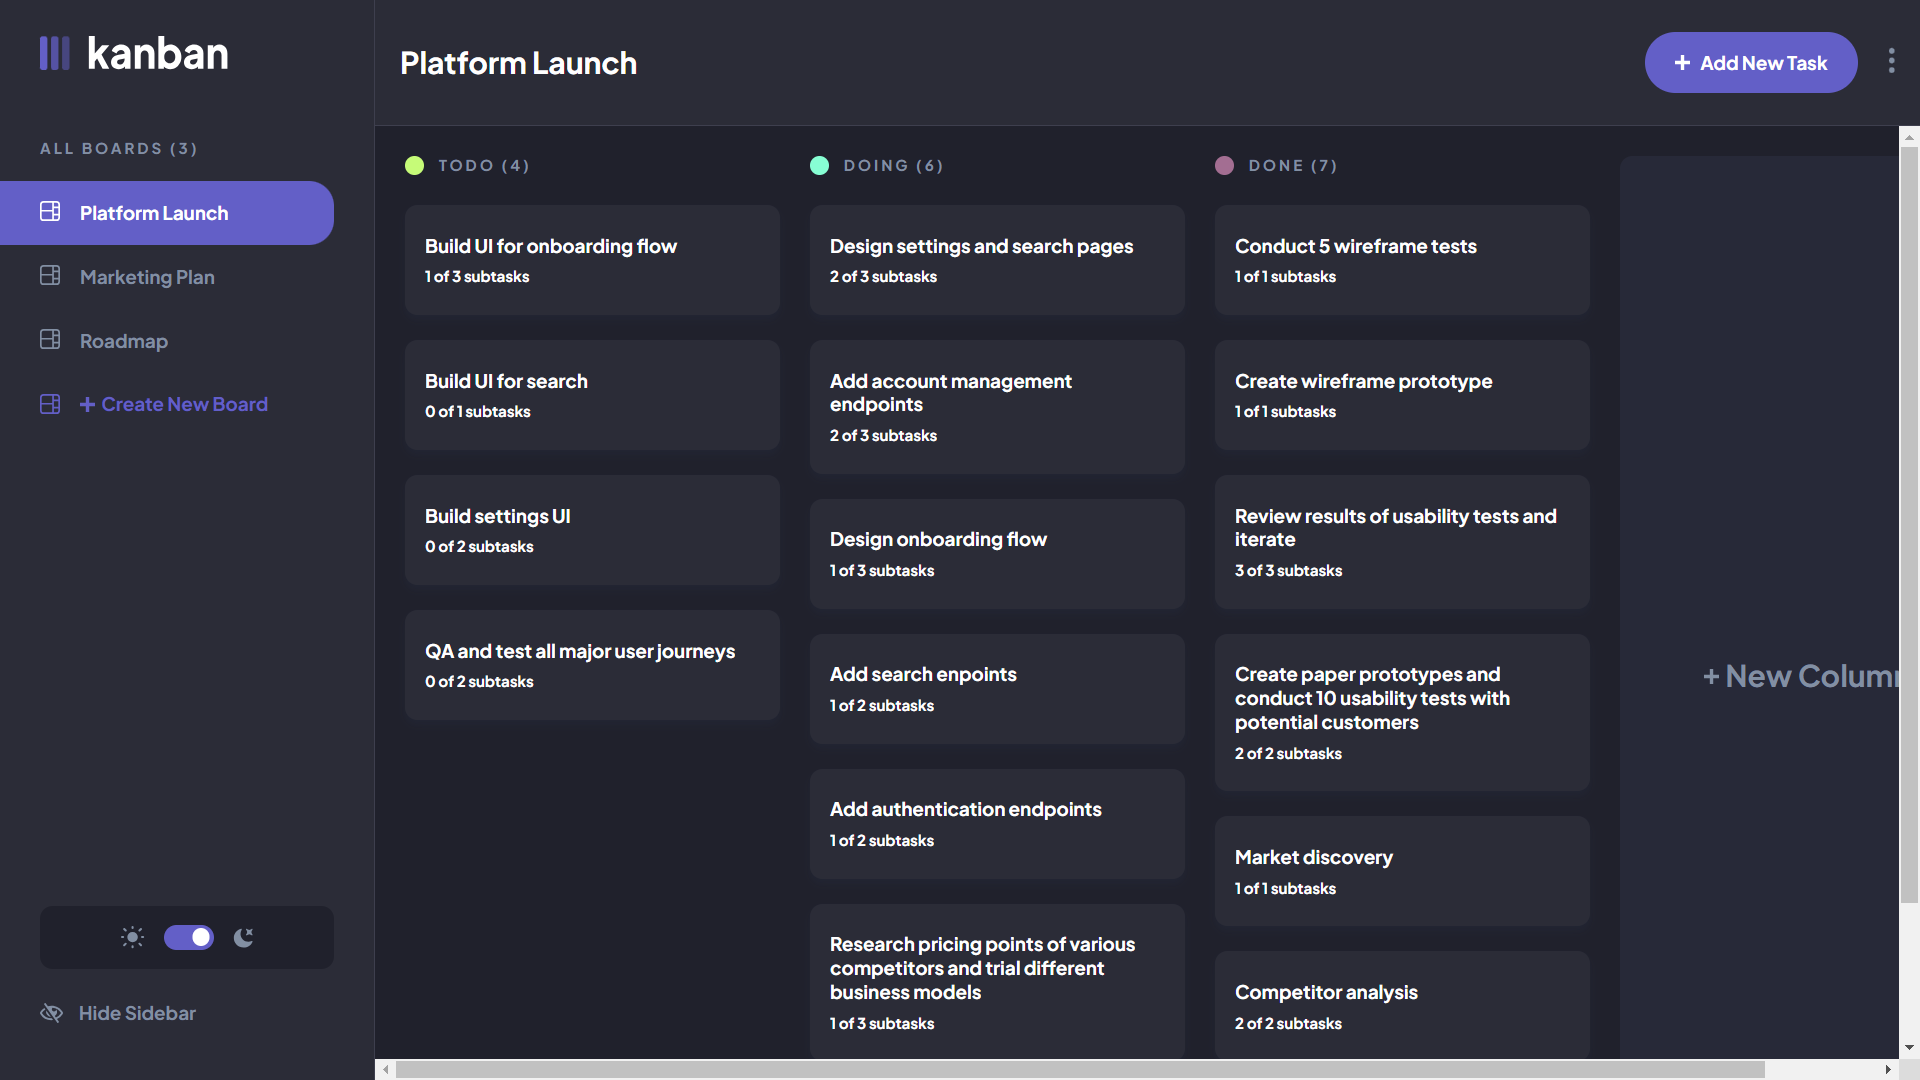Click the green TODO column color dot

tap(414, 166)
